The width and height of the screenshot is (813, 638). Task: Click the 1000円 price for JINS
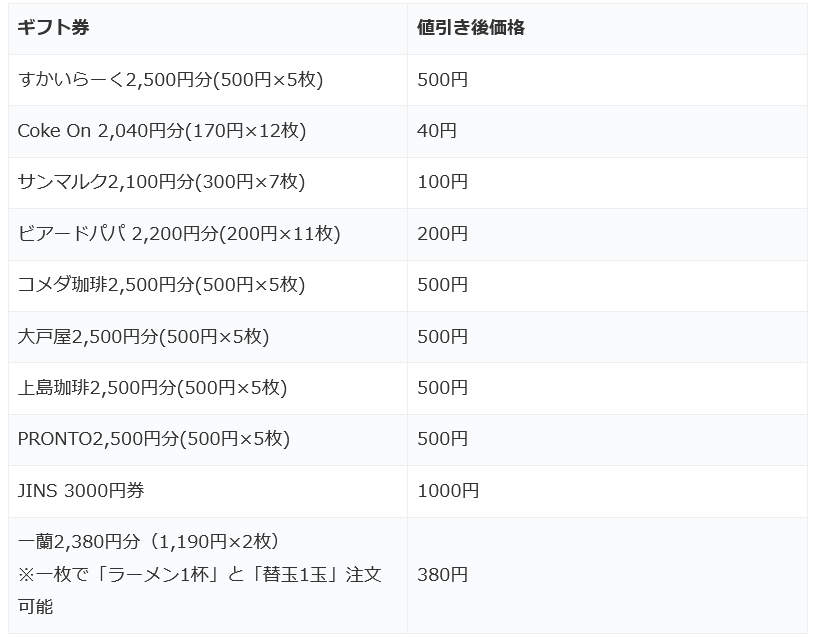pyautogui.click(x=448, y=491)
